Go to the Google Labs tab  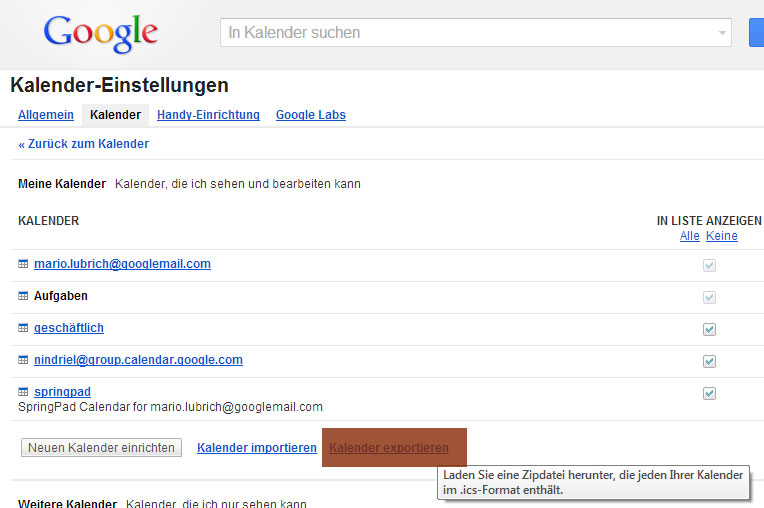tap(310, 115)
